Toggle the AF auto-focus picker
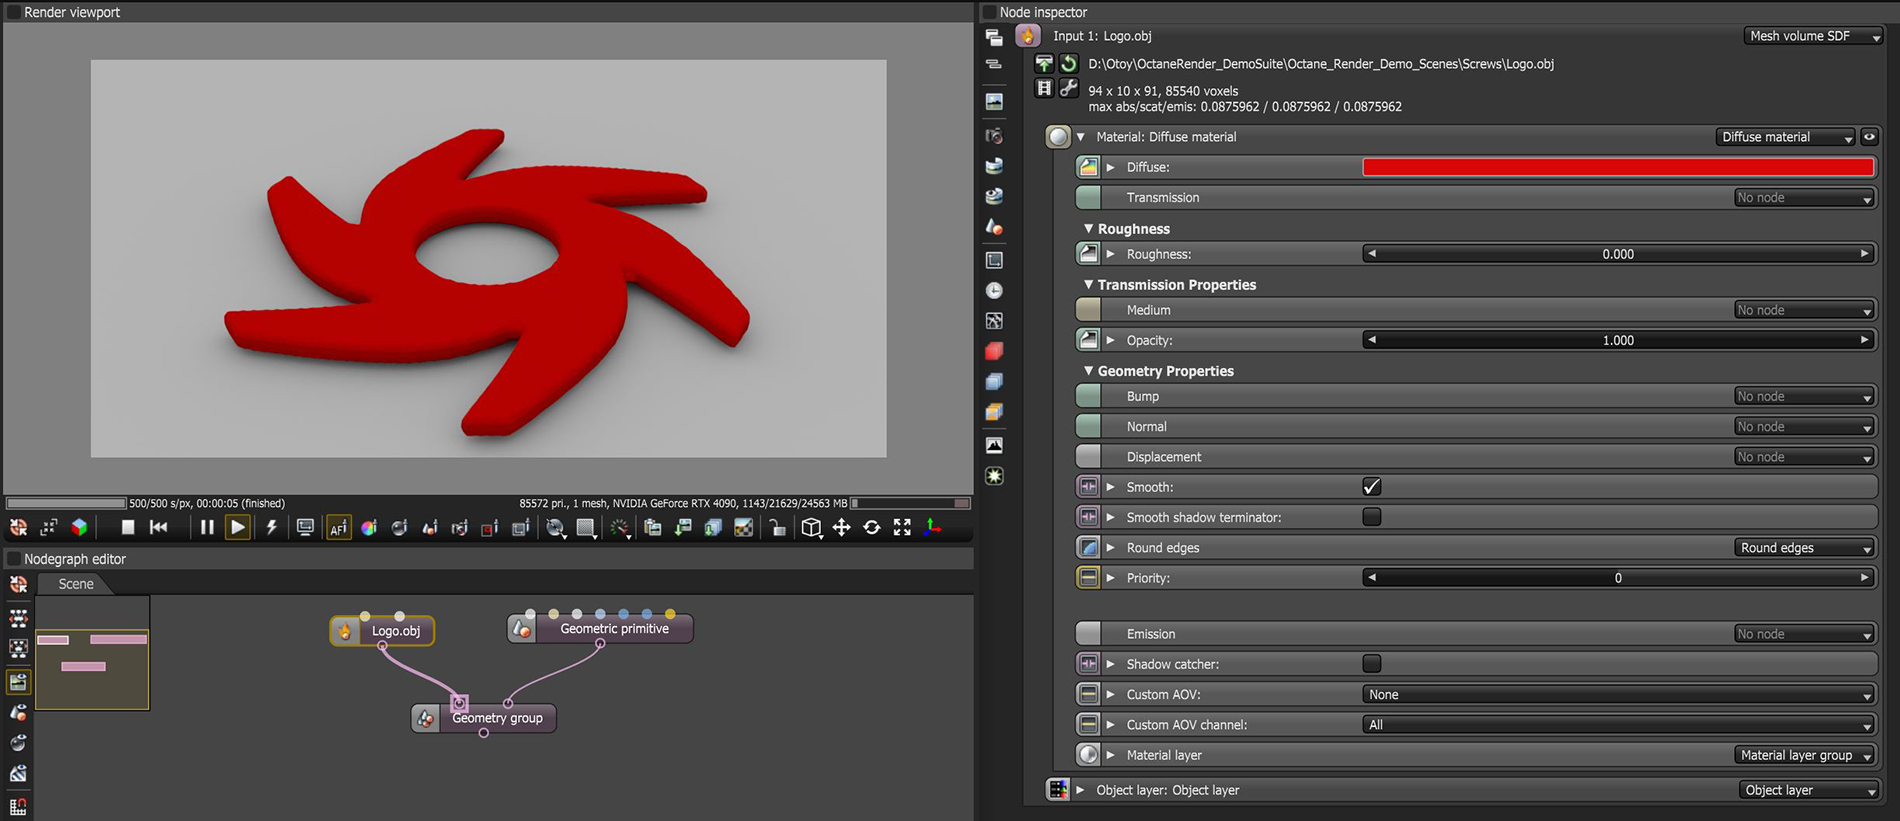Viewport: 1900px width, 821px height. click(x=338, y=527)
